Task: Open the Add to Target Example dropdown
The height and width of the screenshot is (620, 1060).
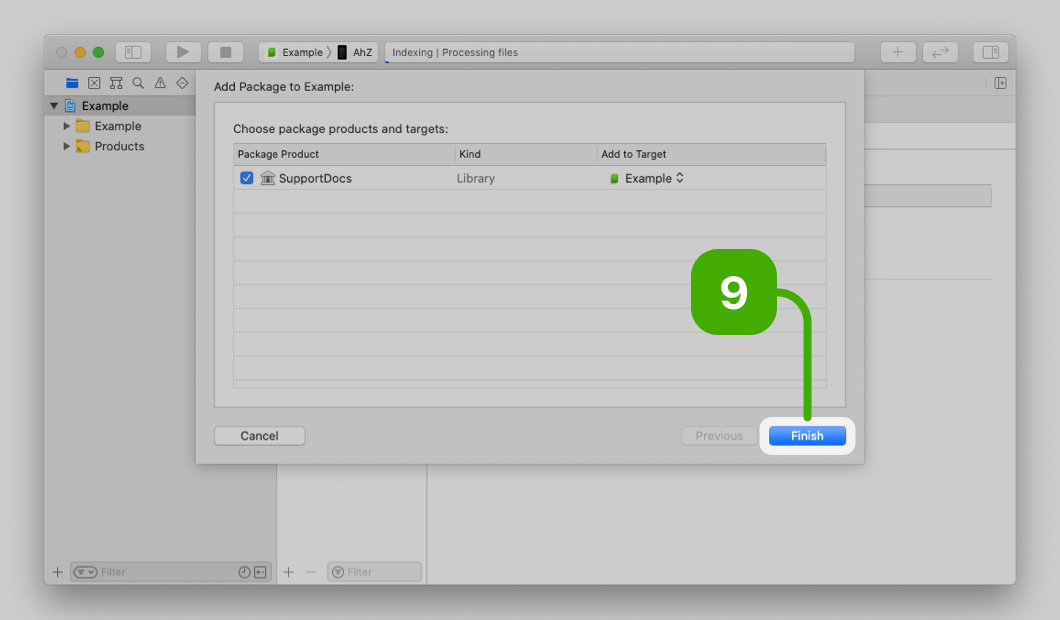Action: point(648,178)
